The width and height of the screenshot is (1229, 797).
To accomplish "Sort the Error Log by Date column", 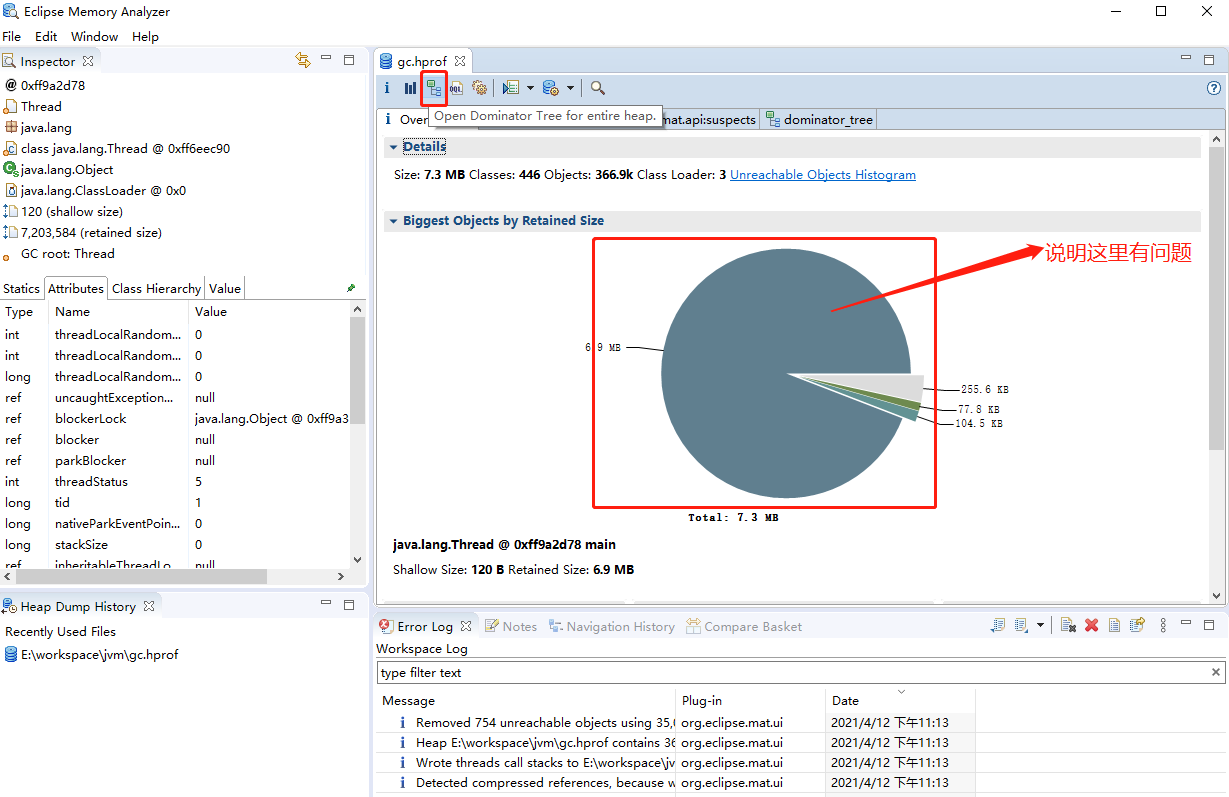I will pyautogui.click(x=900, y=700).
